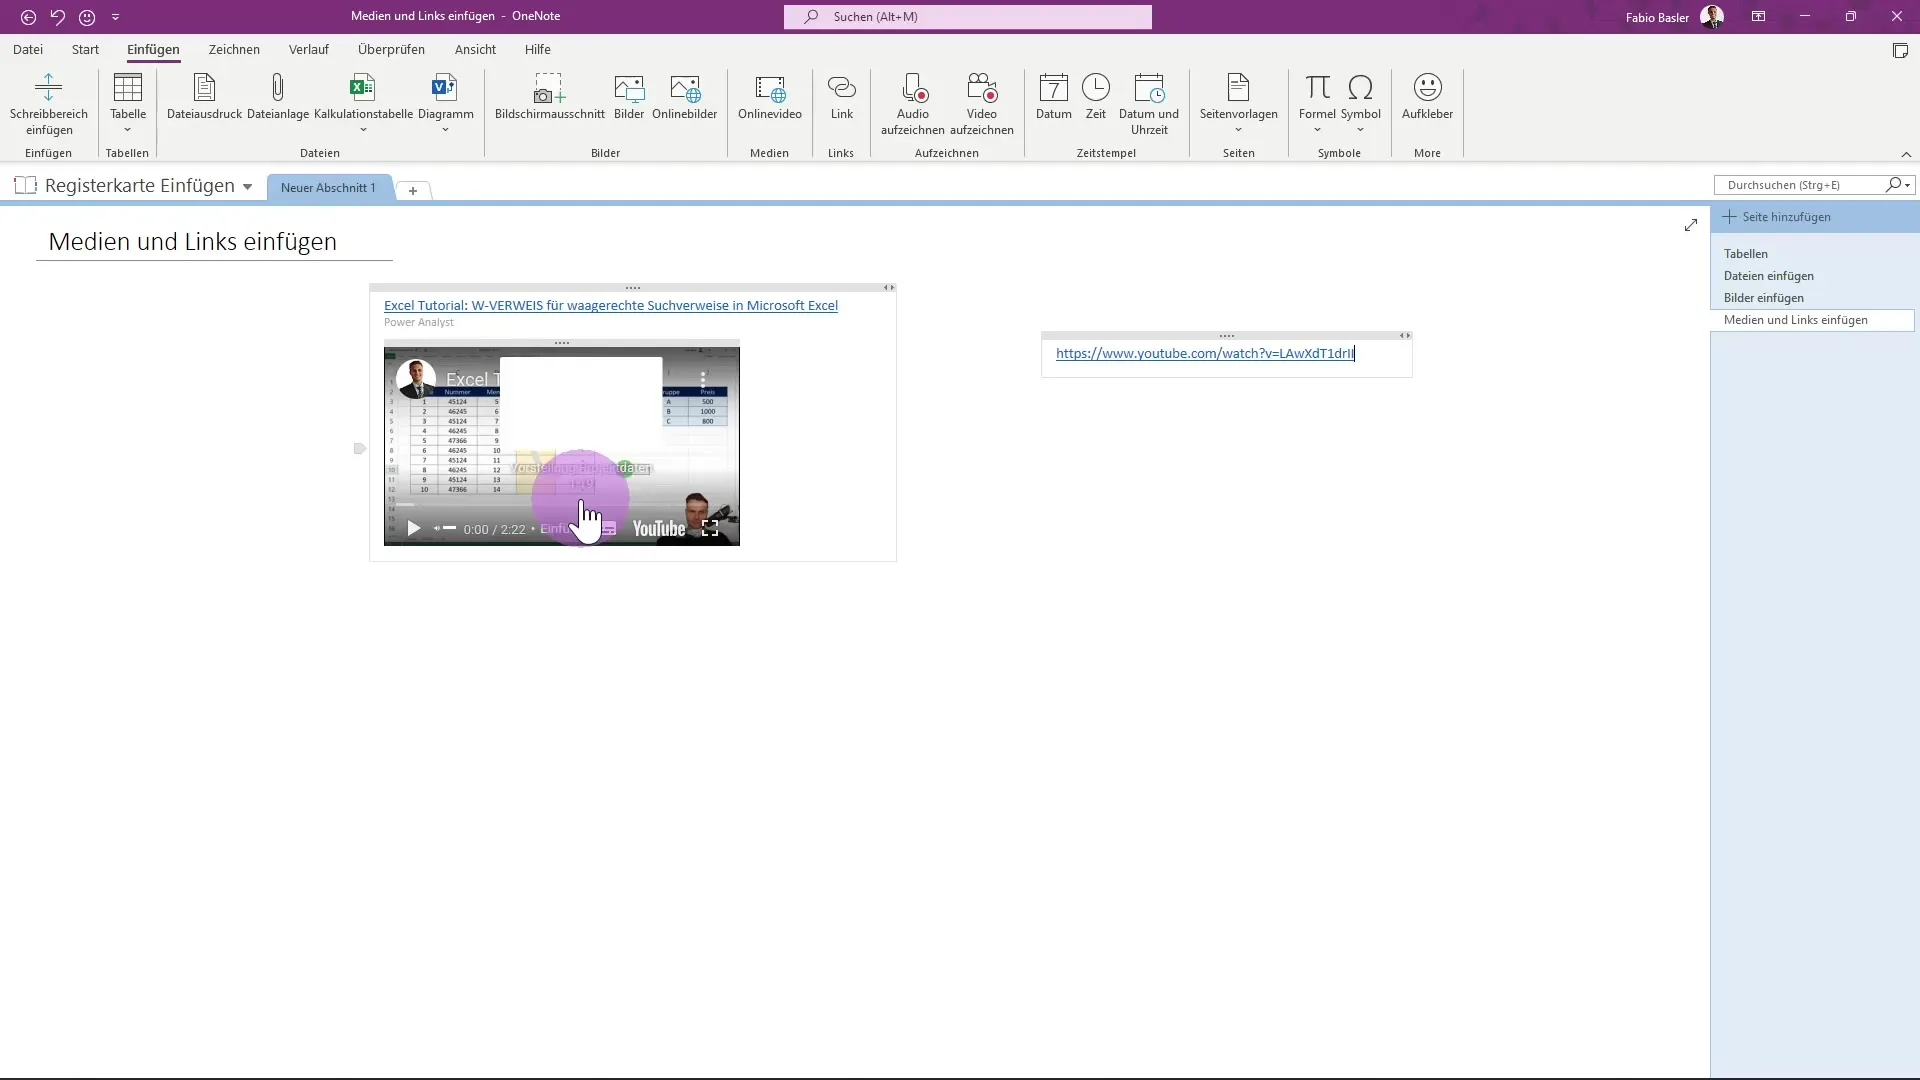Open Seitenvorlagen page templates
Image resolution: width=1920 pixels, height=1080 pixels.
[x=1238, y=88]
